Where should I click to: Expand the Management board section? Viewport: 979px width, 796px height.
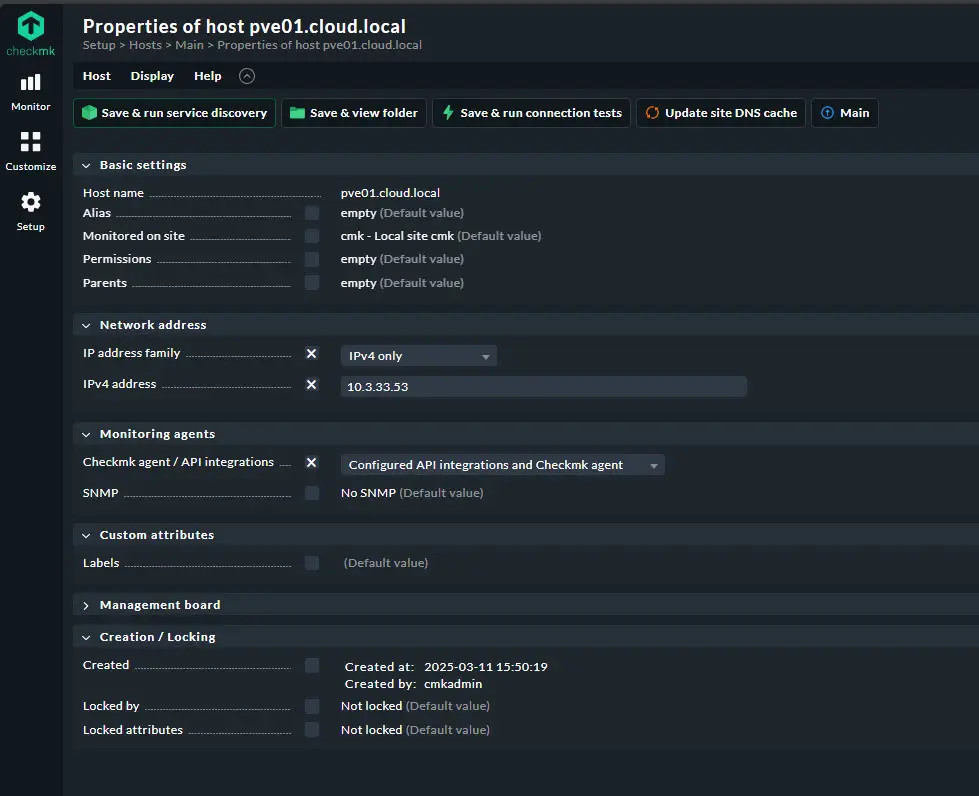pos(87,605)
